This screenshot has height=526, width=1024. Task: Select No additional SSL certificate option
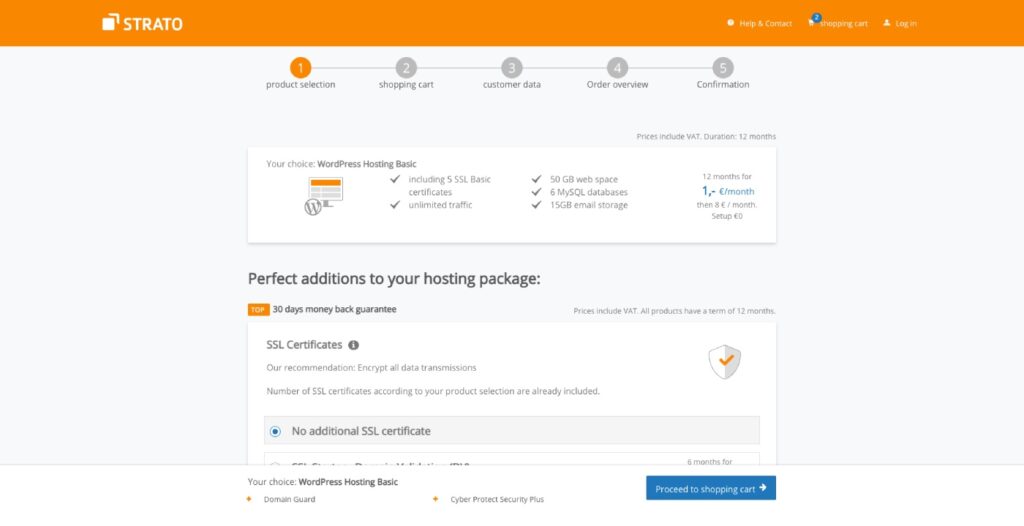(x=275, y=431)
